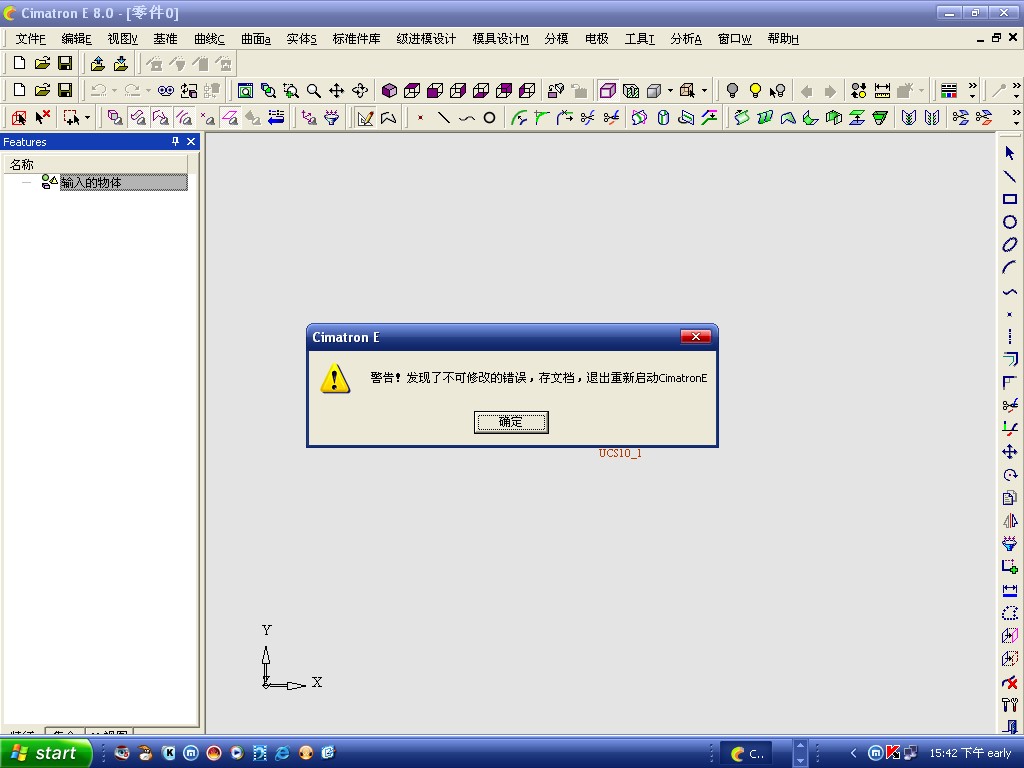
Task: Click the rotate icon in right toolbar
Action: [x=1010, y=475]
